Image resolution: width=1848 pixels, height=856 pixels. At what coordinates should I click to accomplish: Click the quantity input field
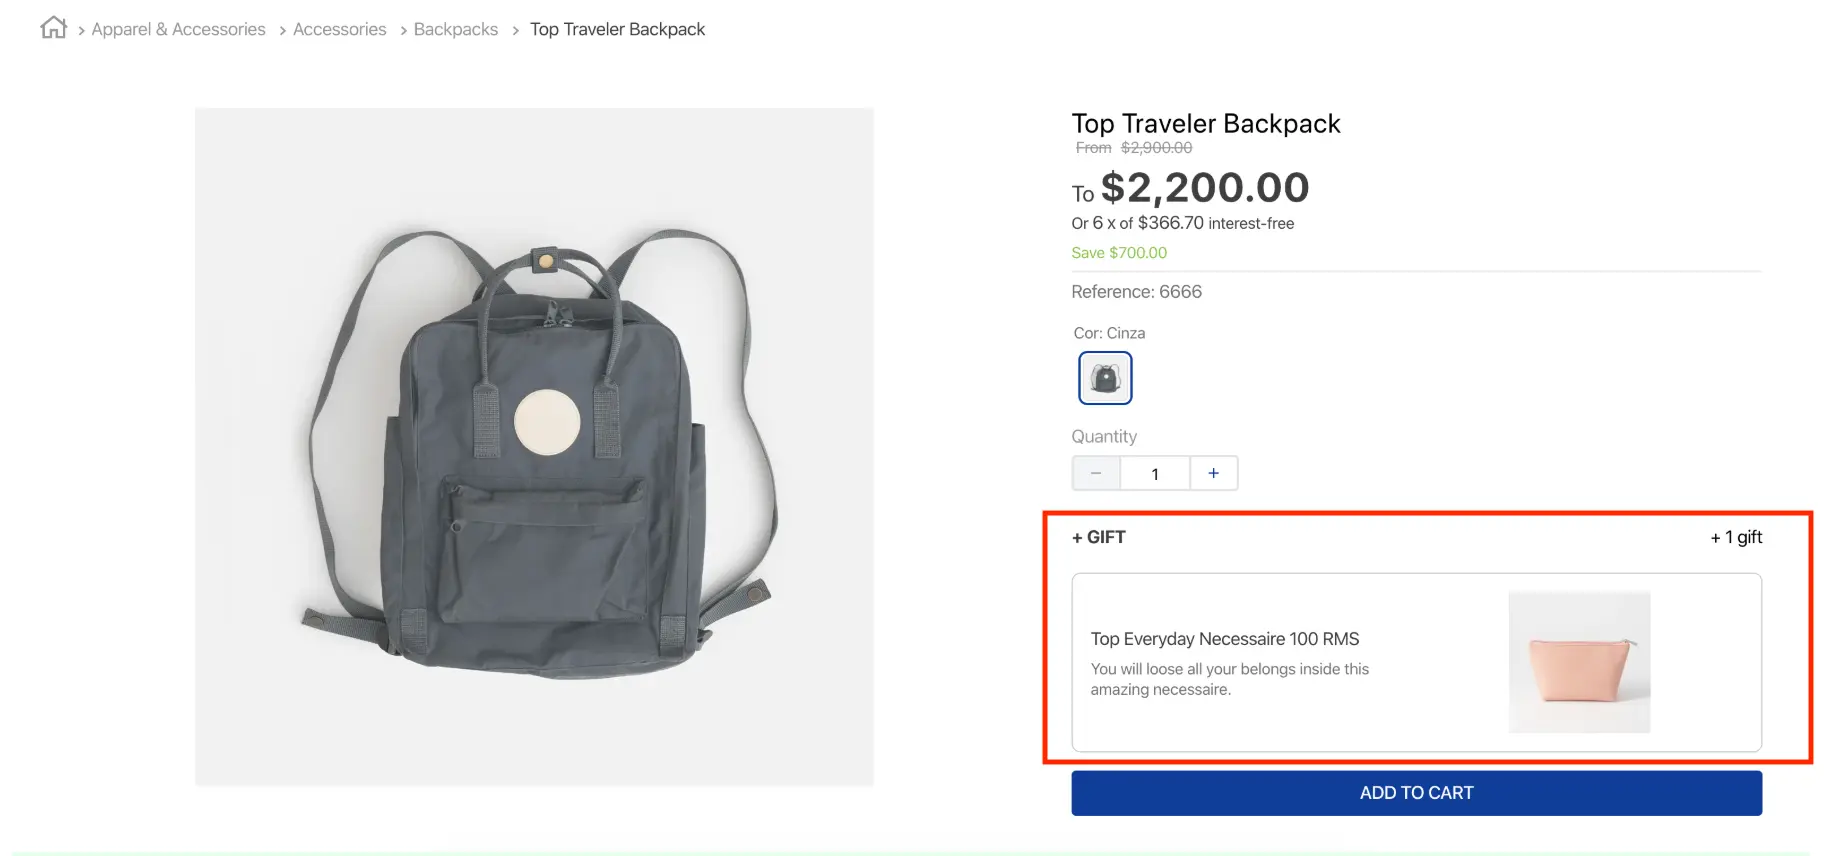pos(1155,474)
